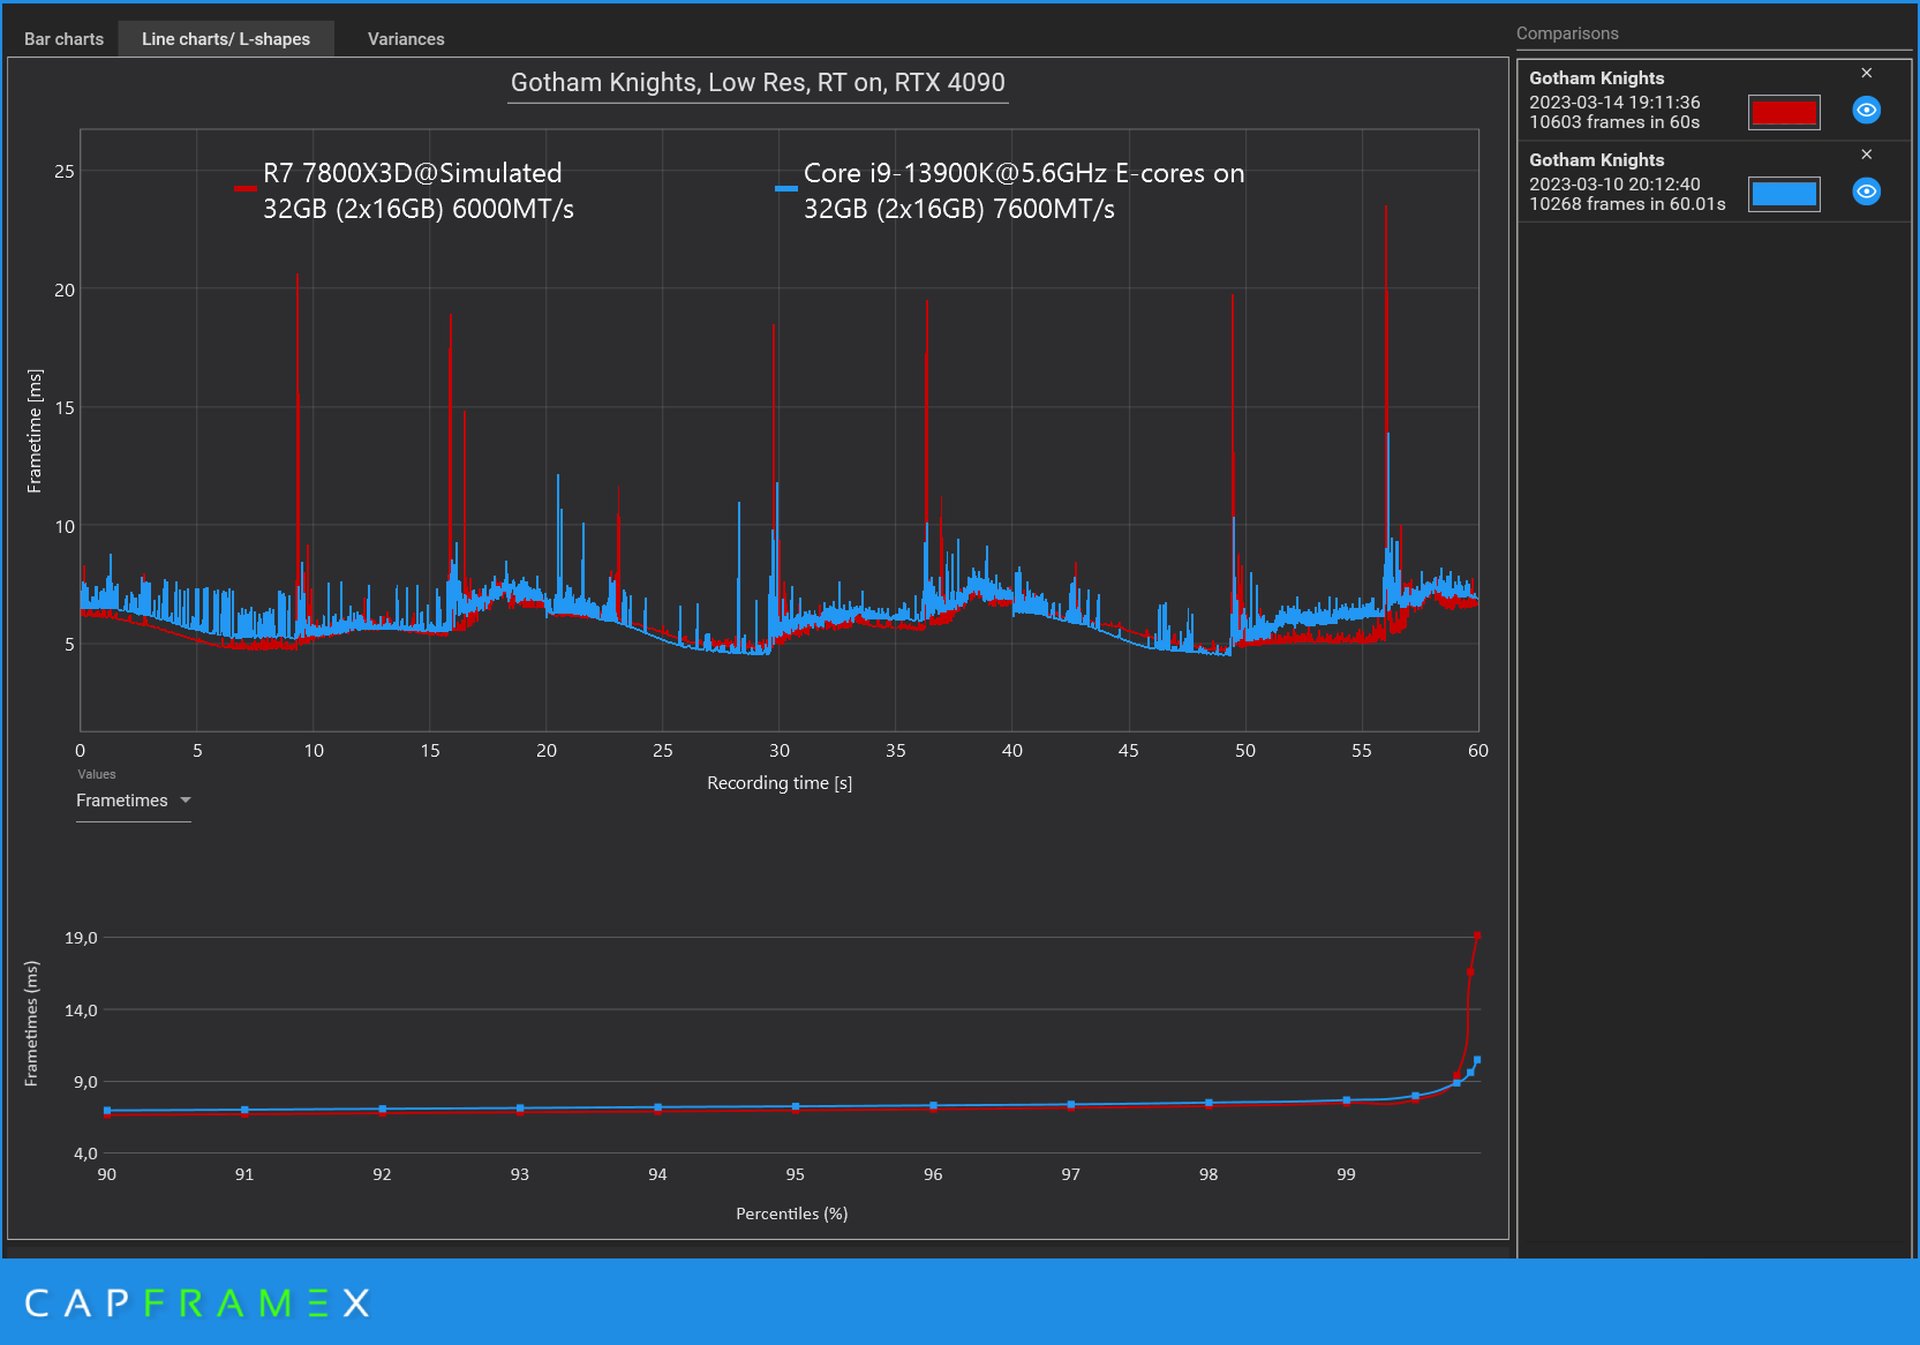The width and height of the screenshot is (1920, 1345).
Task: Toggle visibility of the blue 20:12:40 comparison
Action: (x=1866, y=192)
